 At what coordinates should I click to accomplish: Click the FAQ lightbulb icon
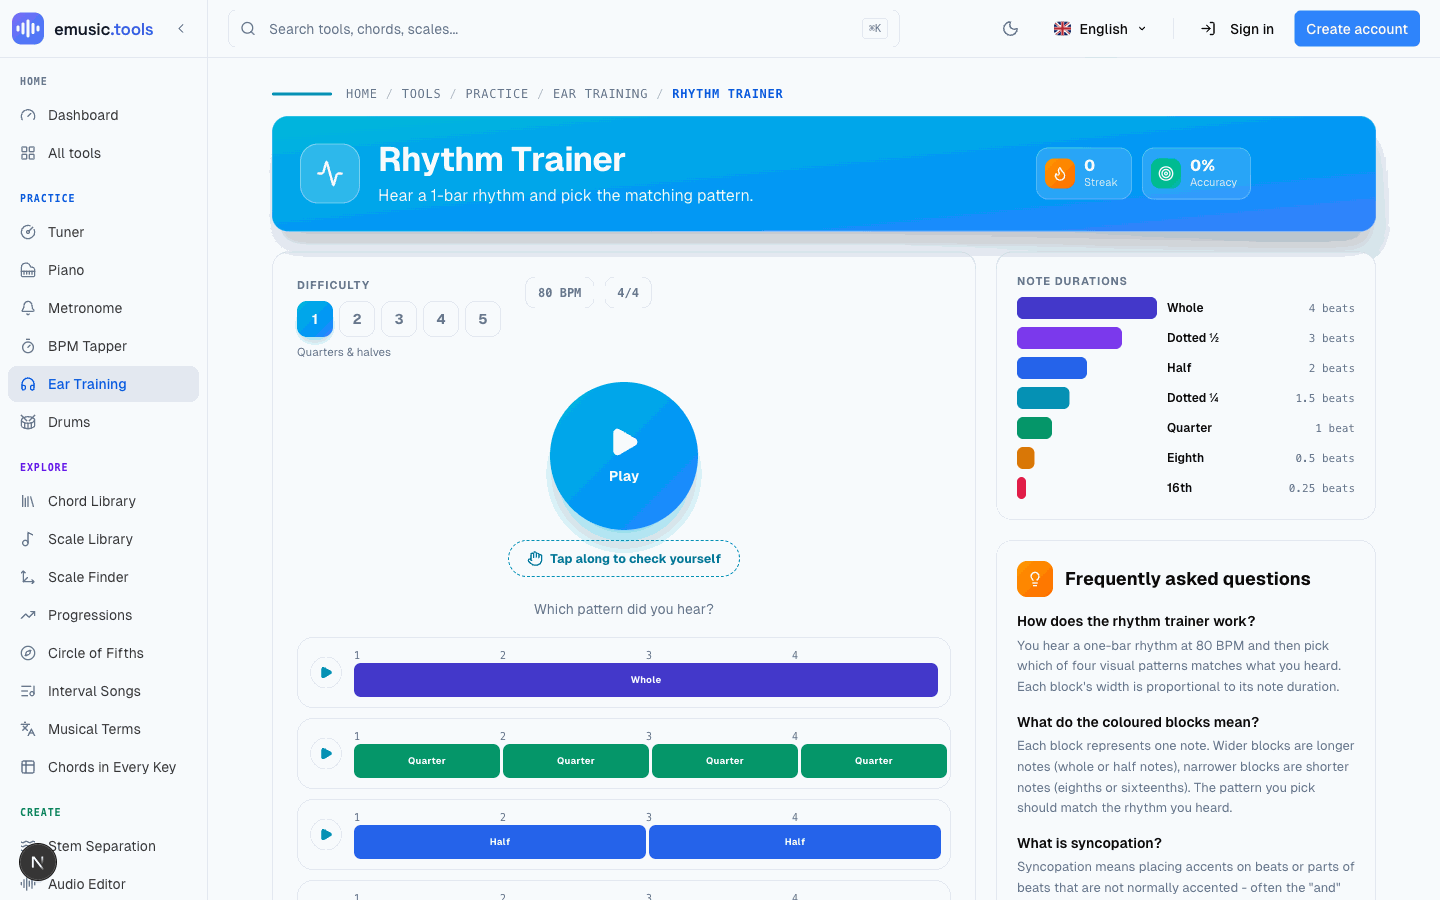(1035, 579)
